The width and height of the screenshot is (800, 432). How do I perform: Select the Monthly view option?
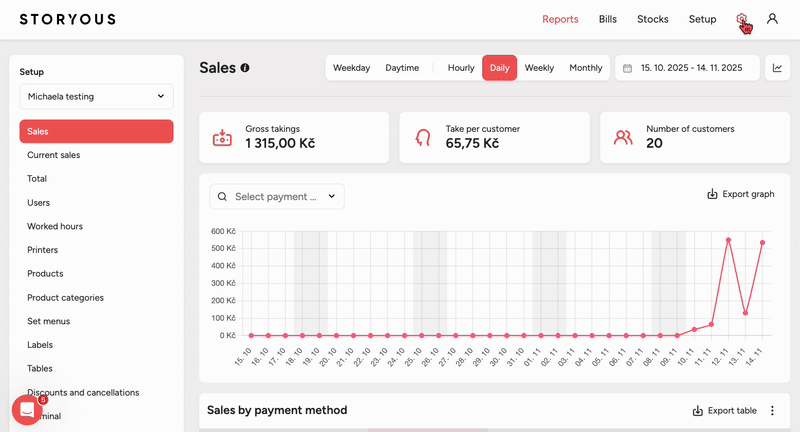tap(586, 68)
